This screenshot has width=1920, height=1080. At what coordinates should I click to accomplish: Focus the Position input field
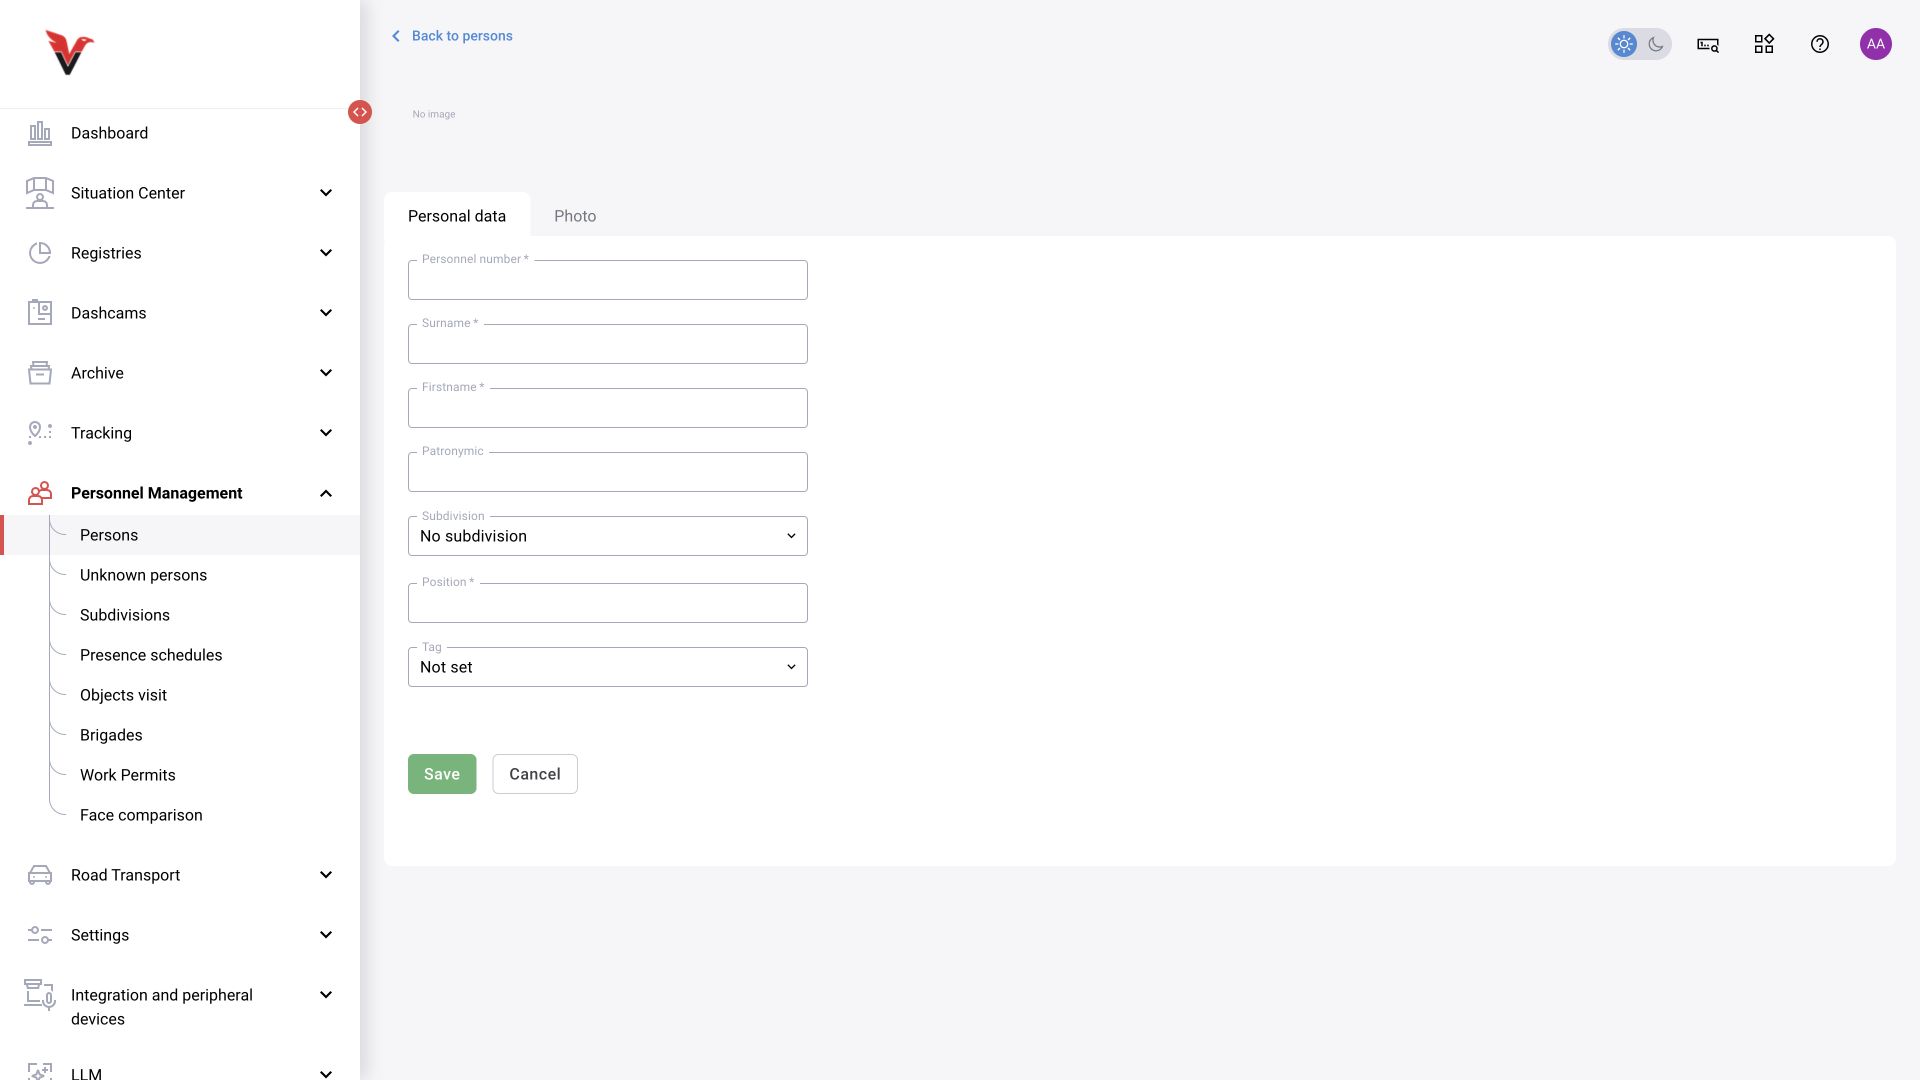[608, 603]
